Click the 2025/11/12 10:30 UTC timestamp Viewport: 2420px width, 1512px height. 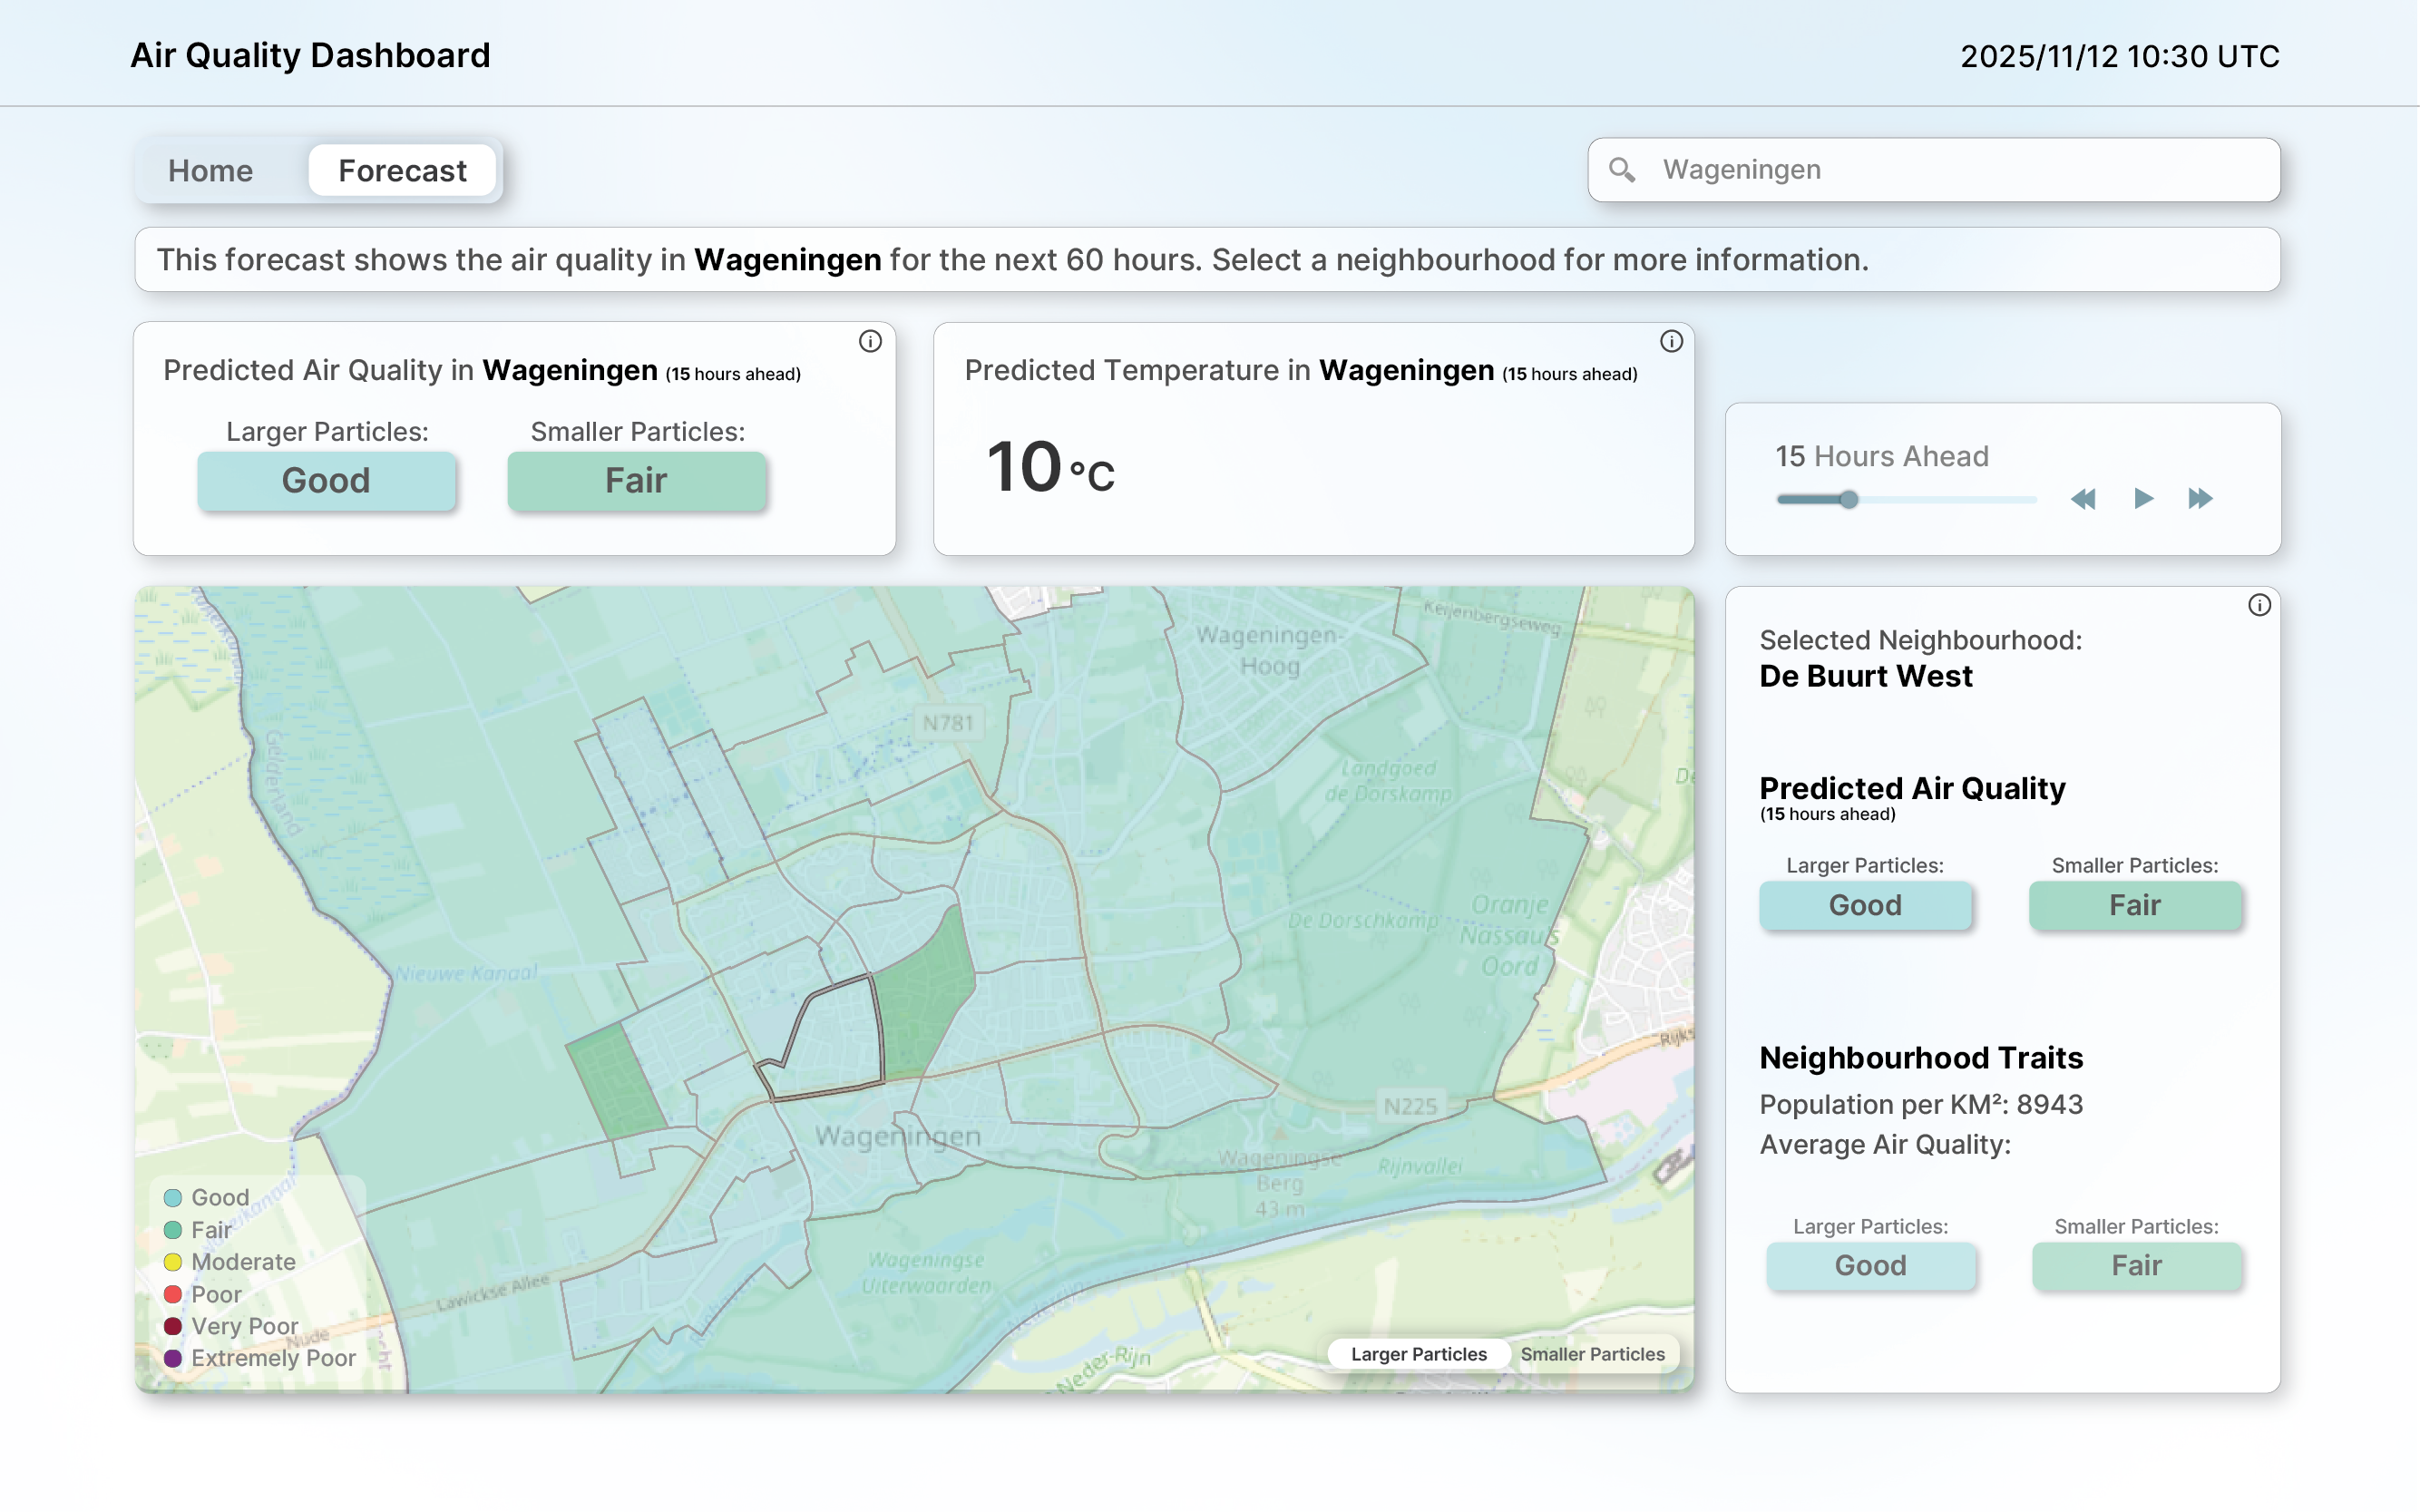click(2119, 56)
